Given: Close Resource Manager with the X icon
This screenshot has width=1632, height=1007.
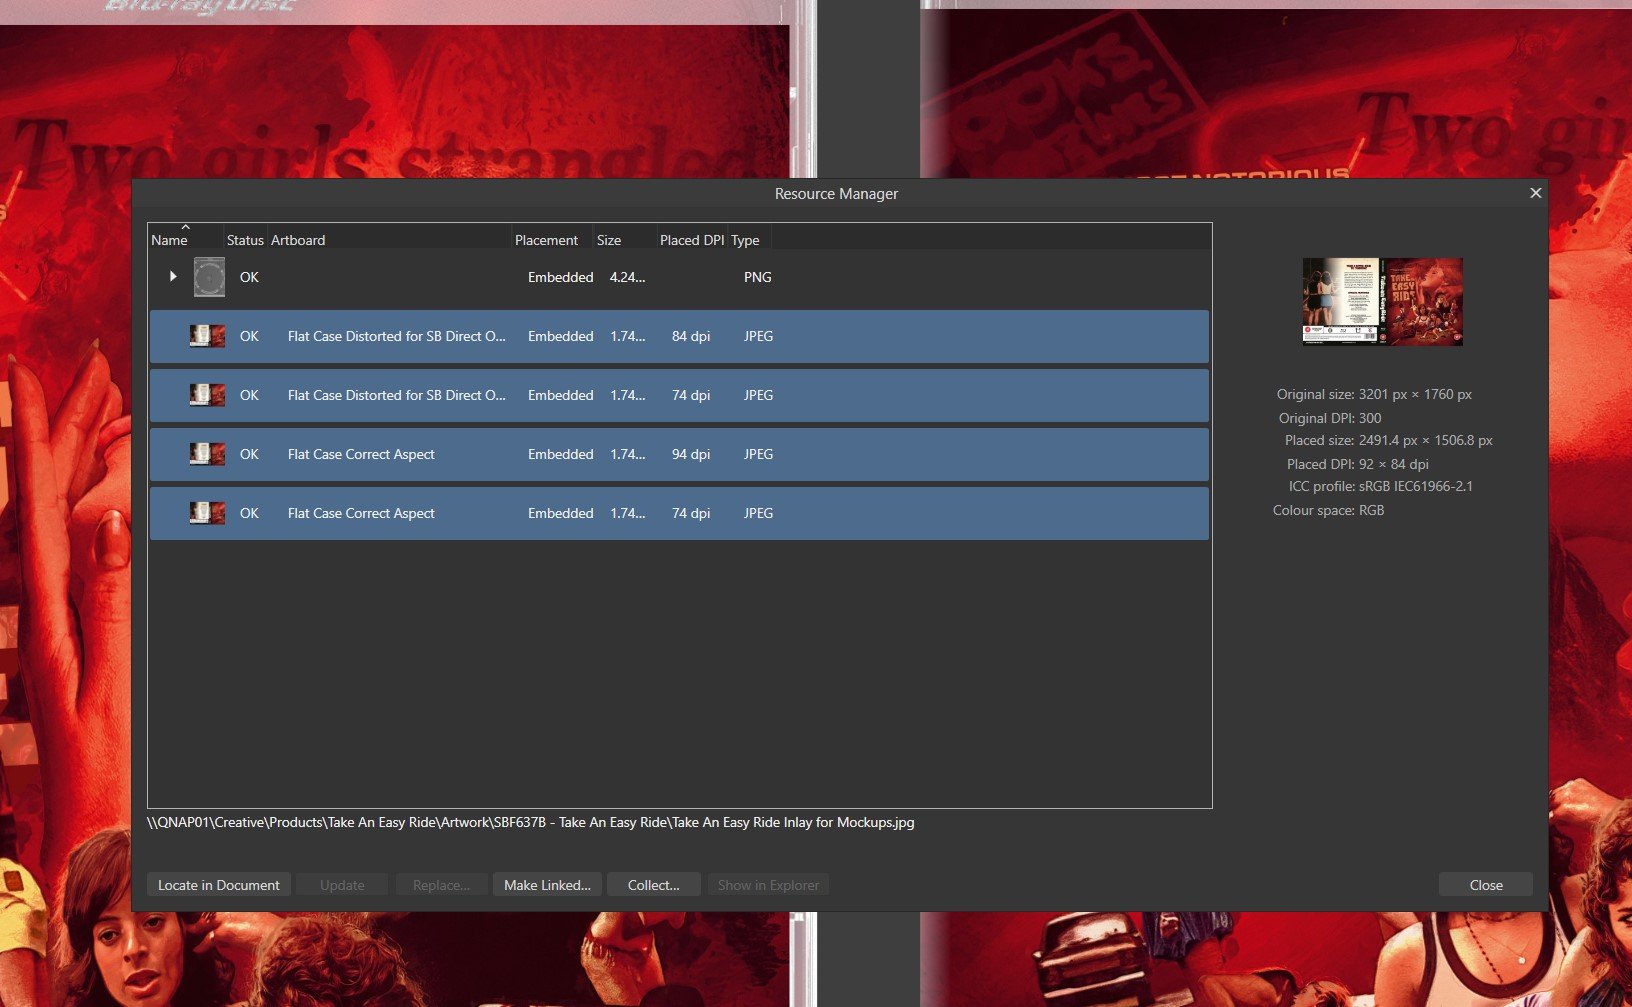Looking at the screenshot, I should (1536, 193).
